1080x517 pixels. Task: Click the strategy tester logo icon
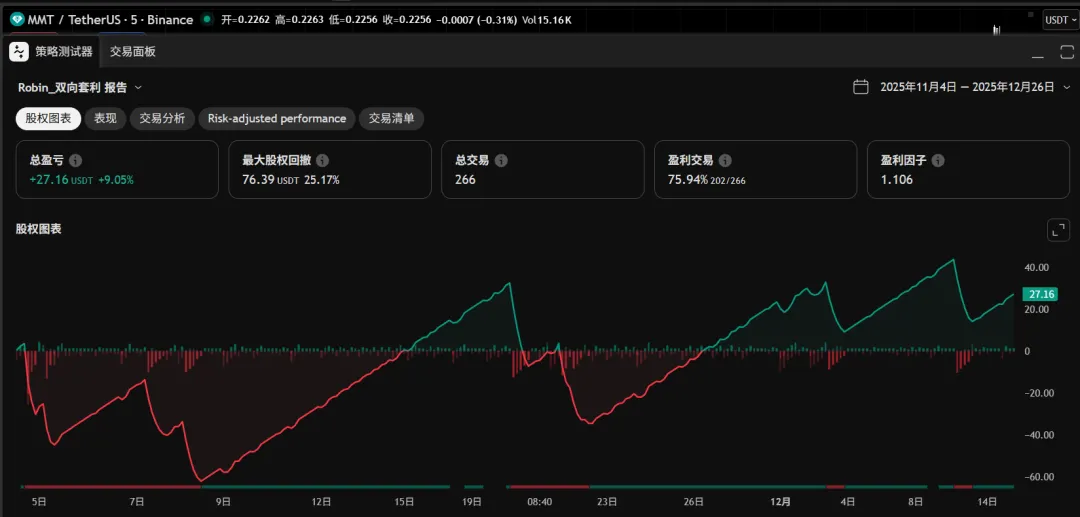coord(19,51)
